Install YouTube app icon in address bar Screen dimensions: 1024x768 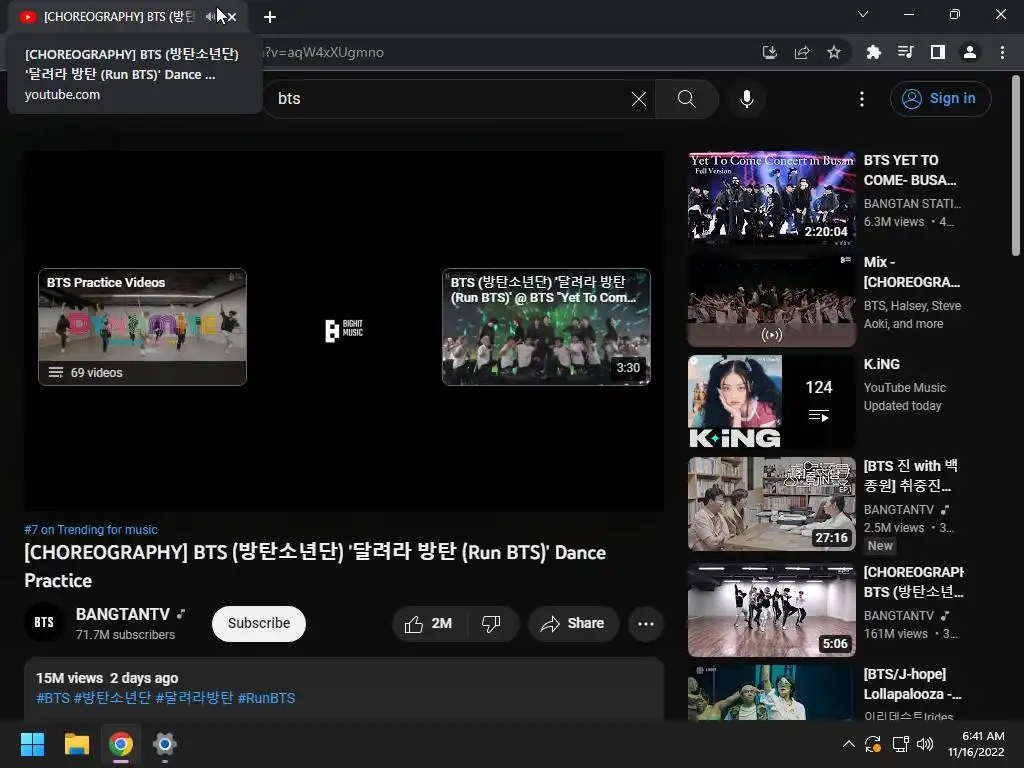769,53
